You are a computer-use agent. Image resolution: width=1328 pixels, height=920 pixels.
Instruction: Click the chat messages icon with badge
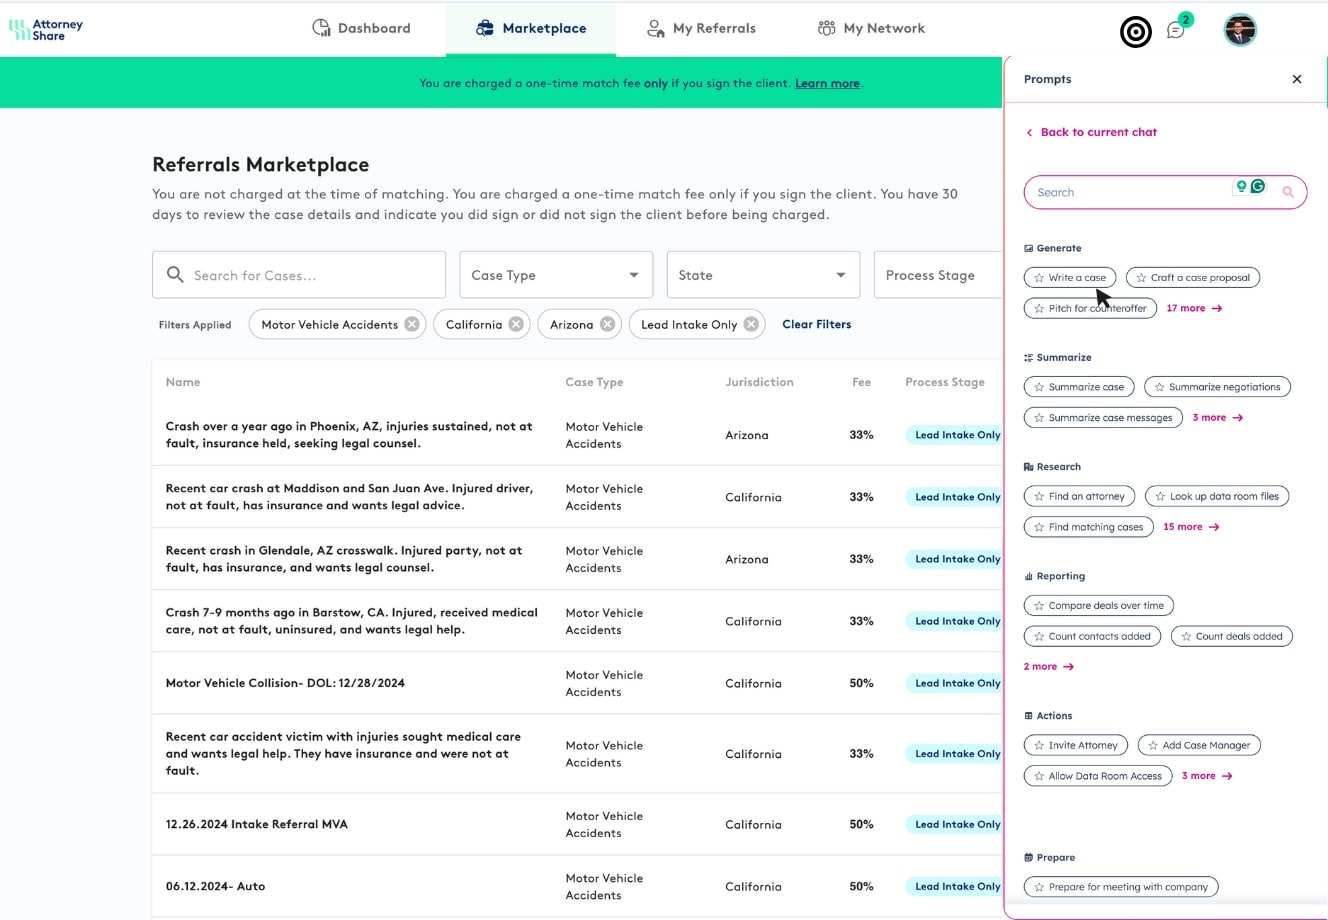tap(1176, 30)
